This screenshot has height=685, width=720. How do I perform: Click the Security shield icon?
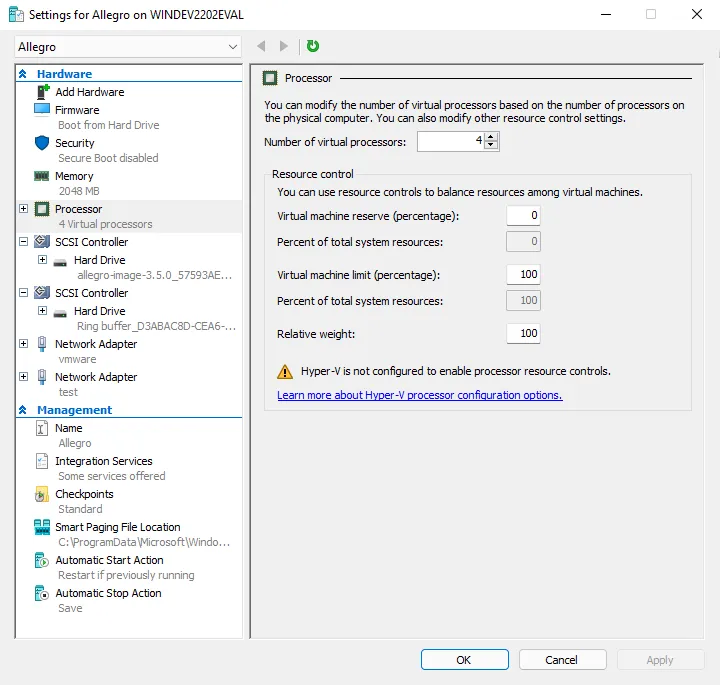click(42, 143)
